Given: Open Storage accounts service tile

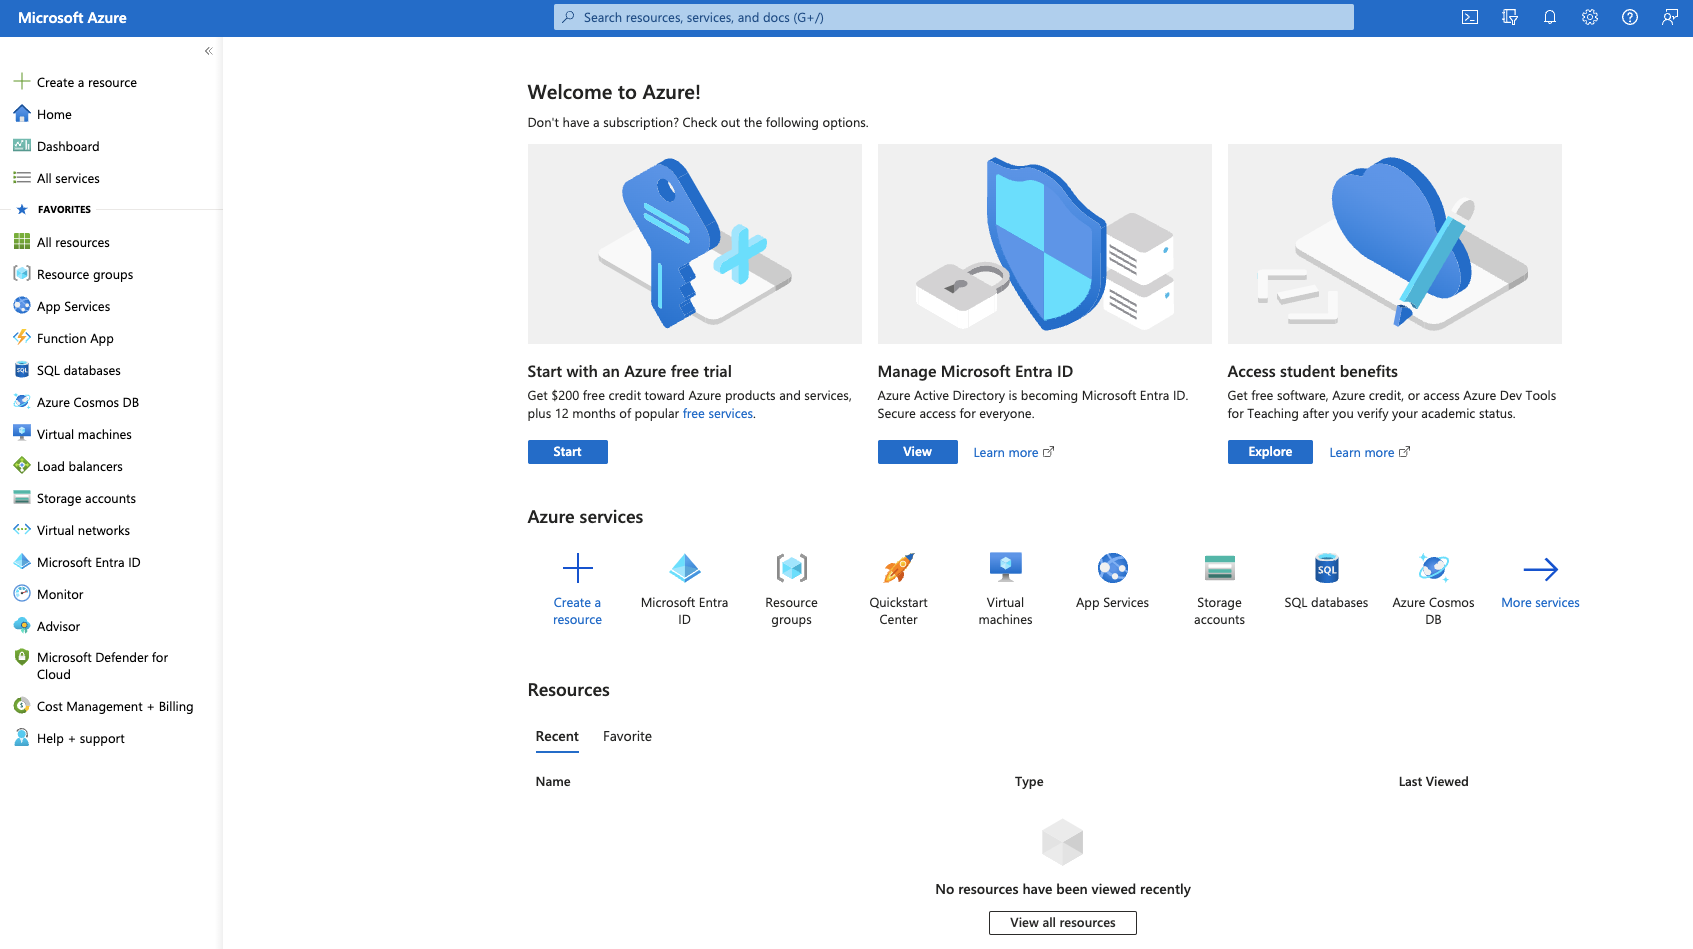Looking at the screenshot, I should click(1219, 589).
